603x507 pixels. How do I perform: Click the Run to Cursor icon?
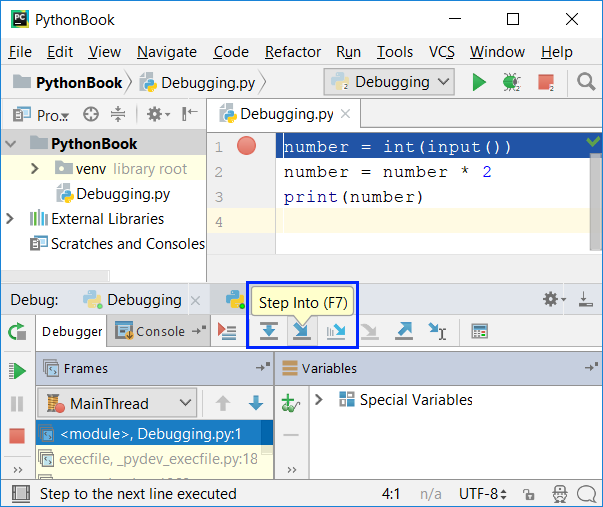(x=437, y=331)
